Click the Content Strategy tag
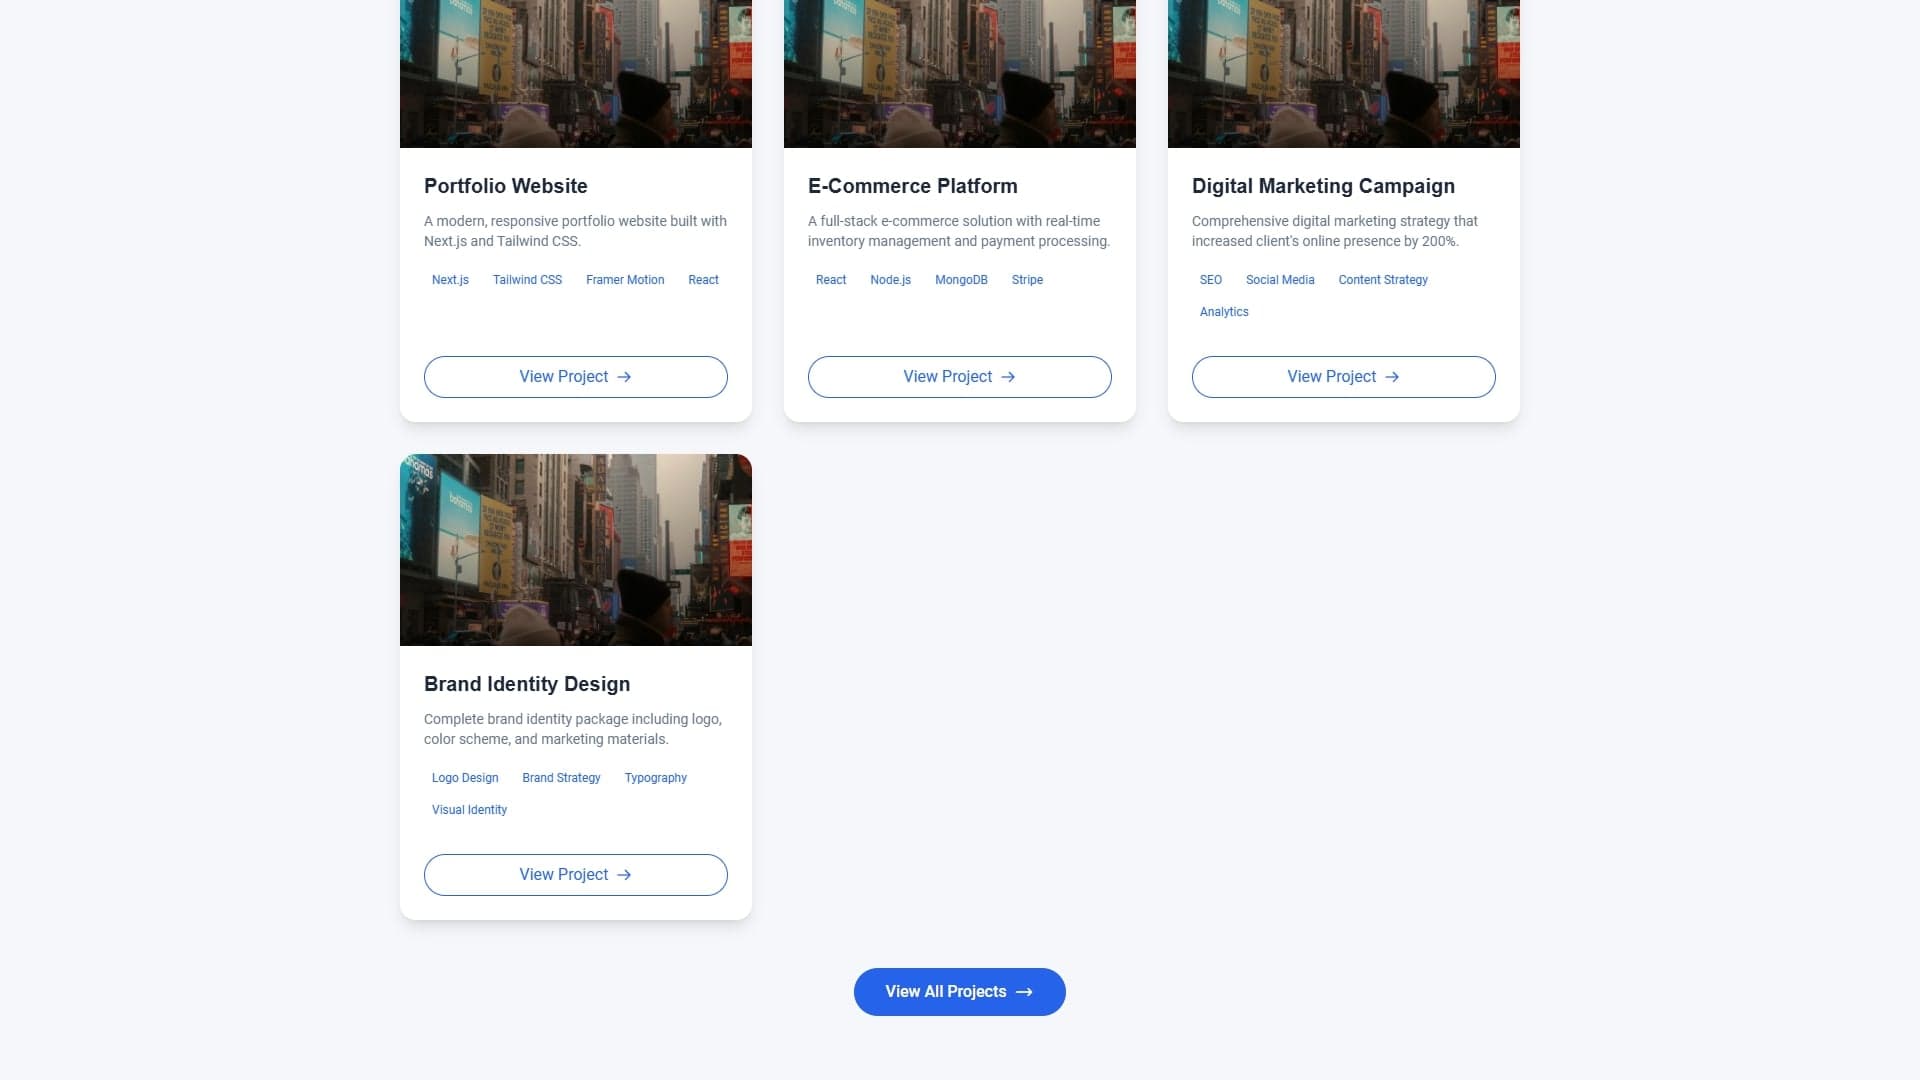This screenshot has height=1080, width=1920. coord(1383,280)
